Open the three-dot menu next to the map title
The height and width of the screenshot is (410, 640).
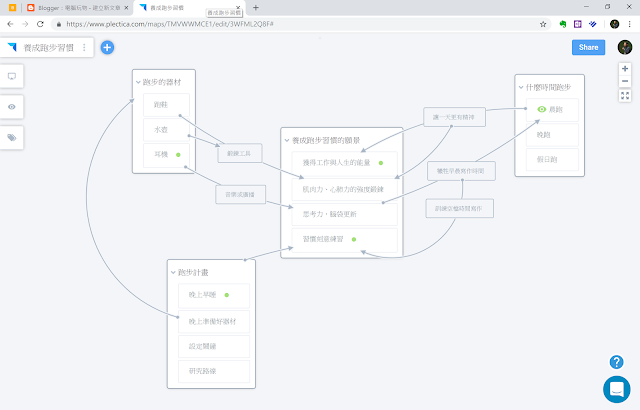click(x=84, y=47)
